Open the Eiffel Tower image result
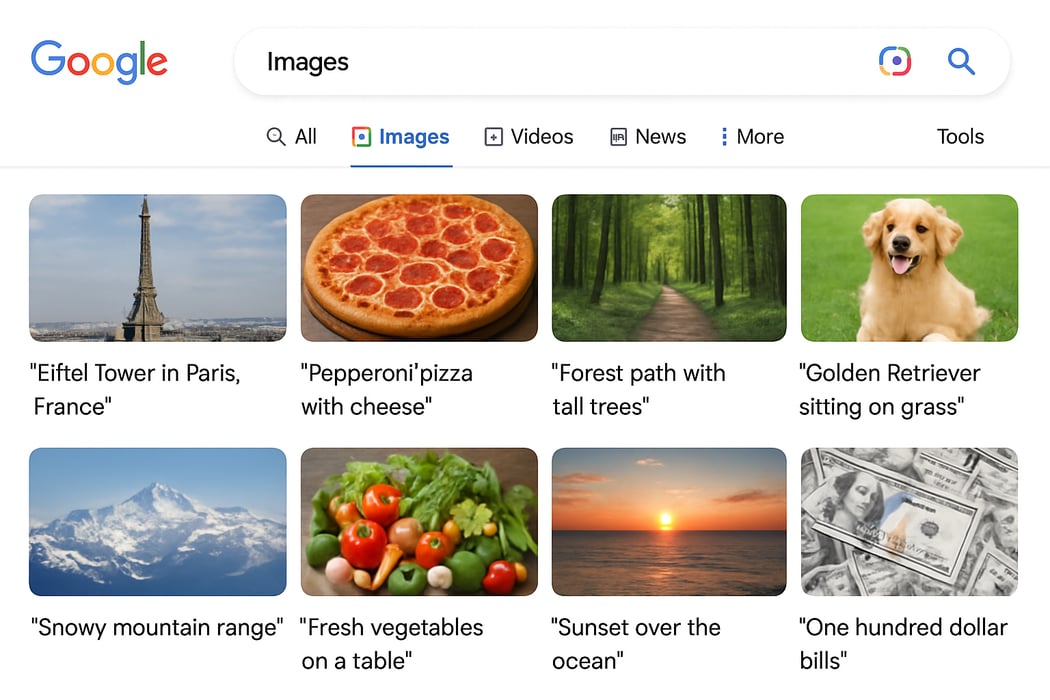Screen dimensions: 1050x700 click(x=157, y=267)
